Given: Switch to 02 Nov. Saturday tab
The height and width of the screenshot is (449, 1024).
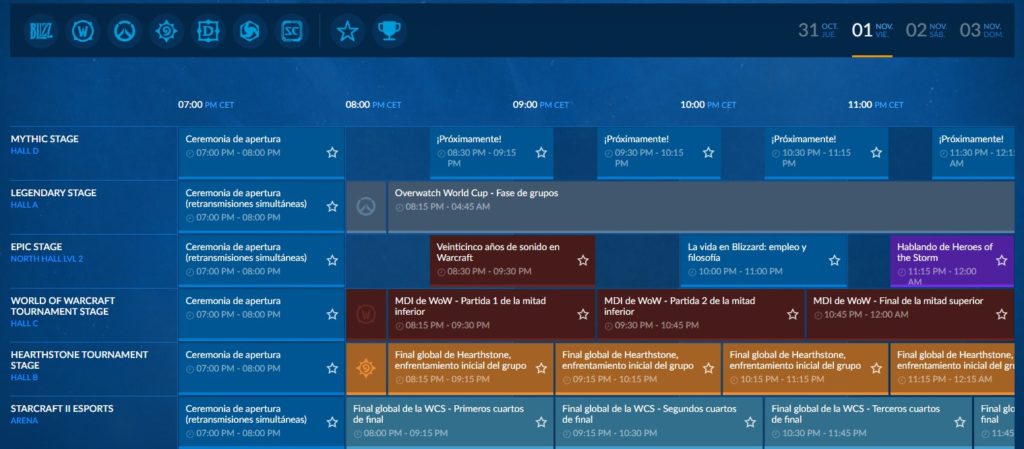Looking at the screenshot, I should (927, 30).
